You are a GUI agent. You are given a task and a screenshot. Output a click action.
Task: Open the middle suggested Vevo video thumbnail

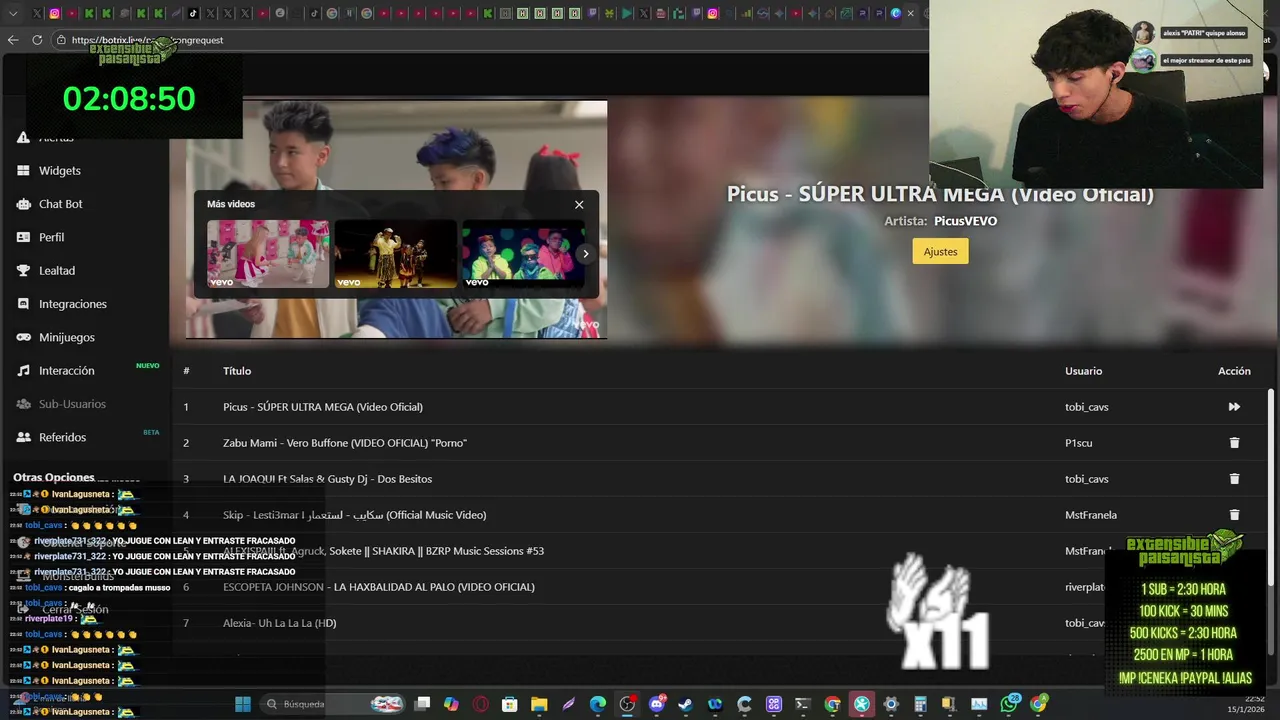(395, 254)
